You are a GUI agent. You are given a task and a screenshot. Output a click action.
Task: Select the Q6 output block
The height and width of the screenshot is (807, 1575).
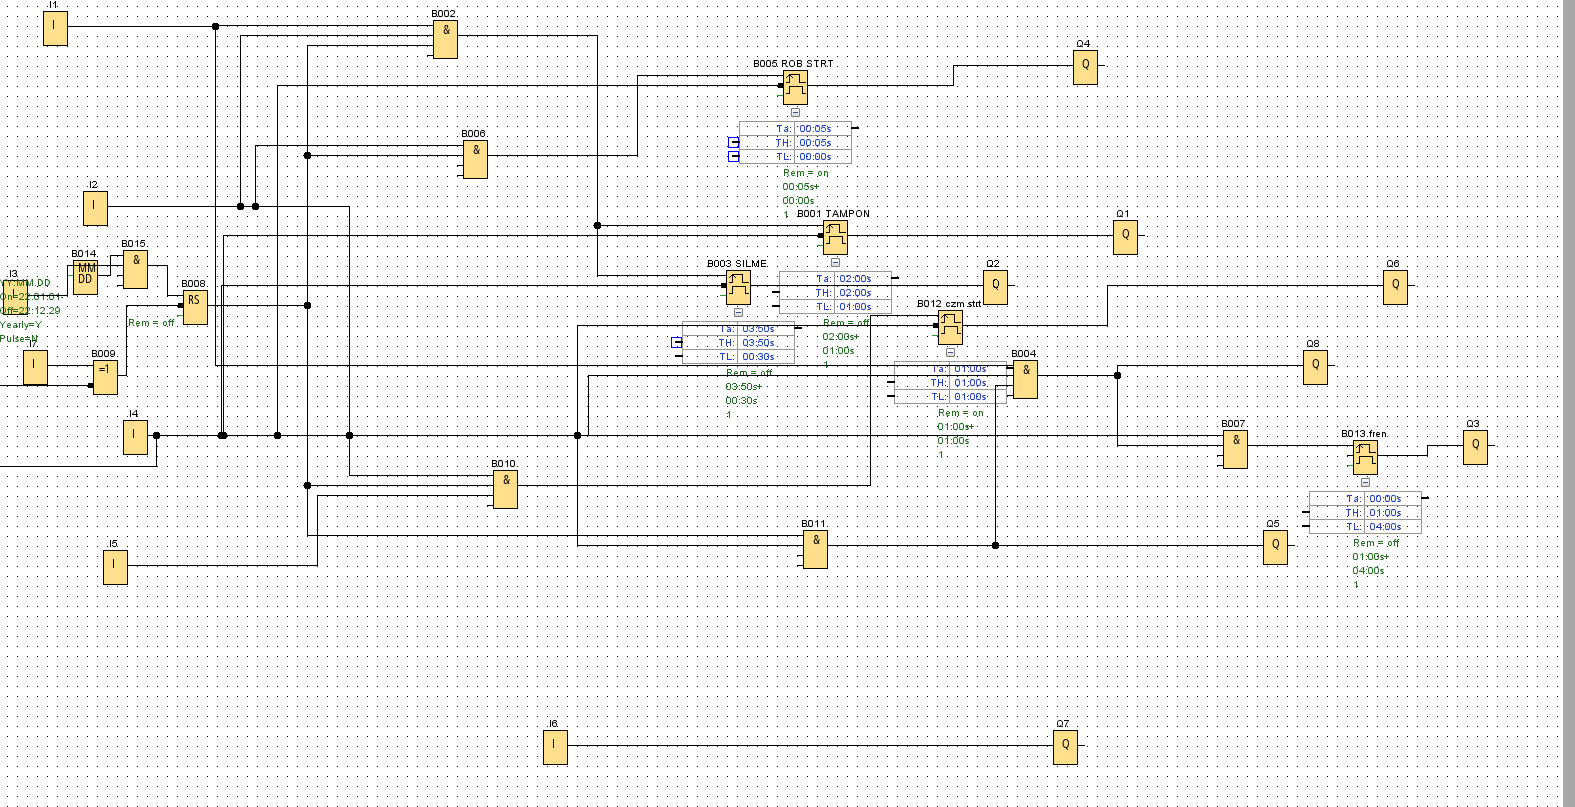(x=1395, y=287)
